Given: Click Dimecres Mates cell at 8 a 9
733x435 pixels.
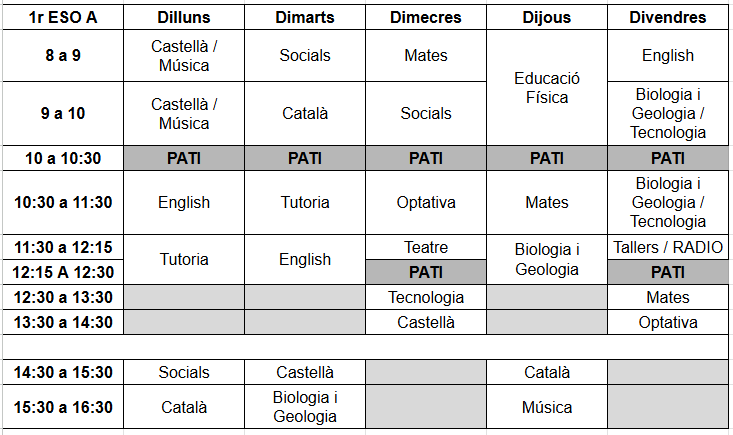Looking at the screenshot, I should tap(426, 56).
